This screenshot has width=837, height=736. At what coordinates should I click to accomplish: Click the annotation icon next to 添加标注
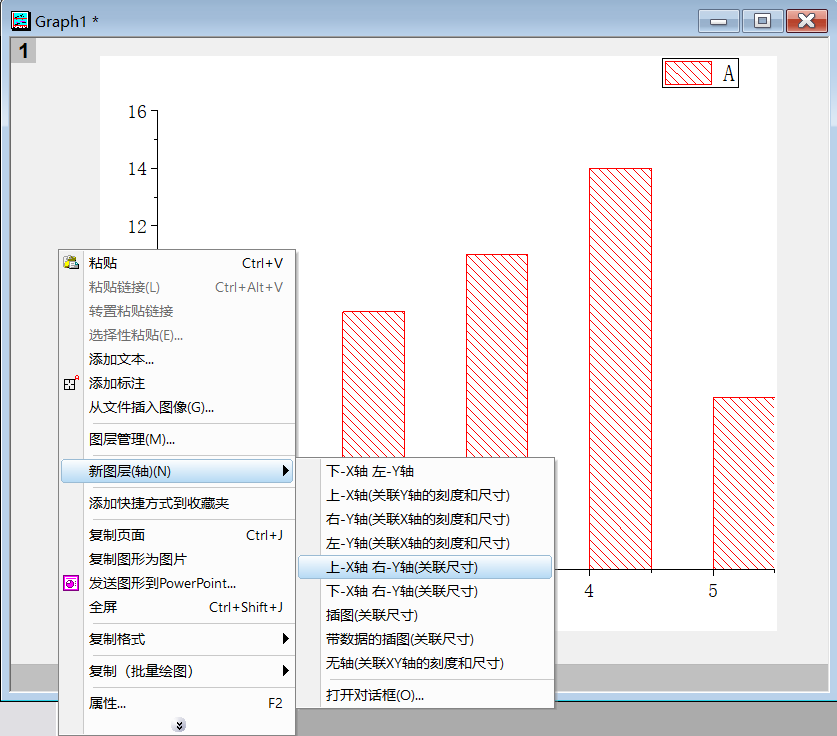click(71, 382)
